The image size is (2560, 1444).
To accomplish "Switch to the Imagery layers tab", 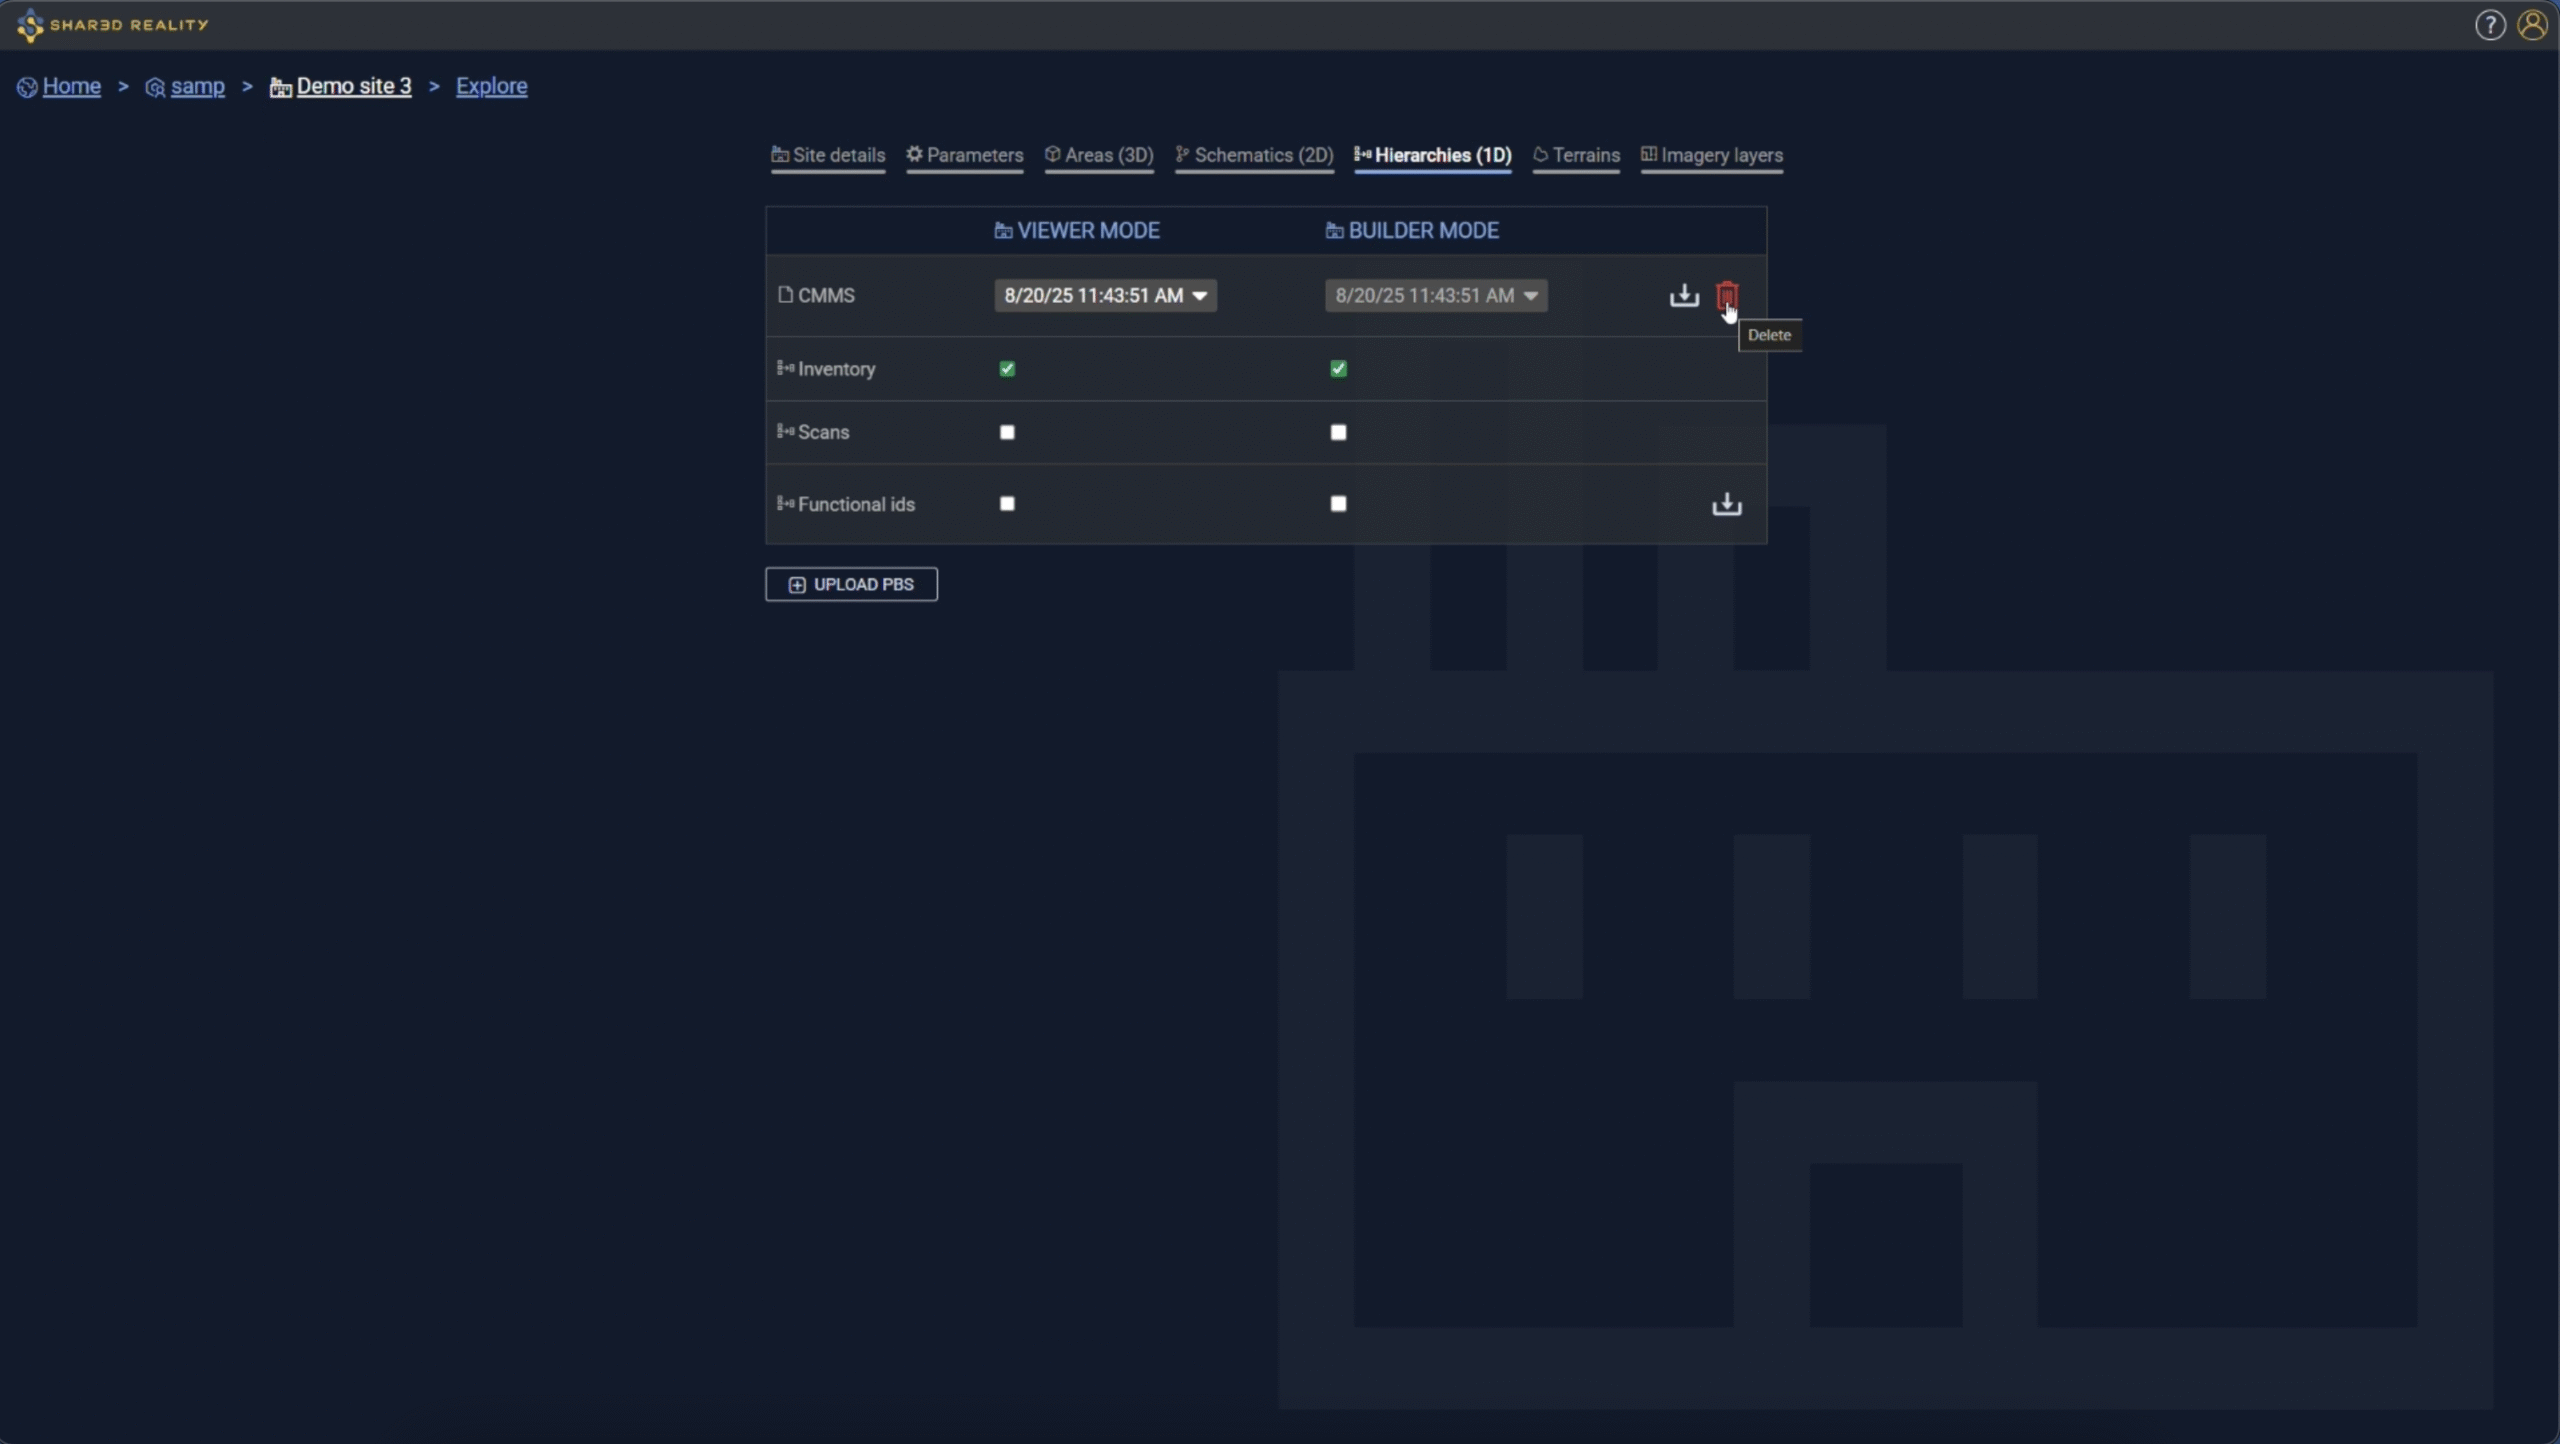I will [1711, 155].
